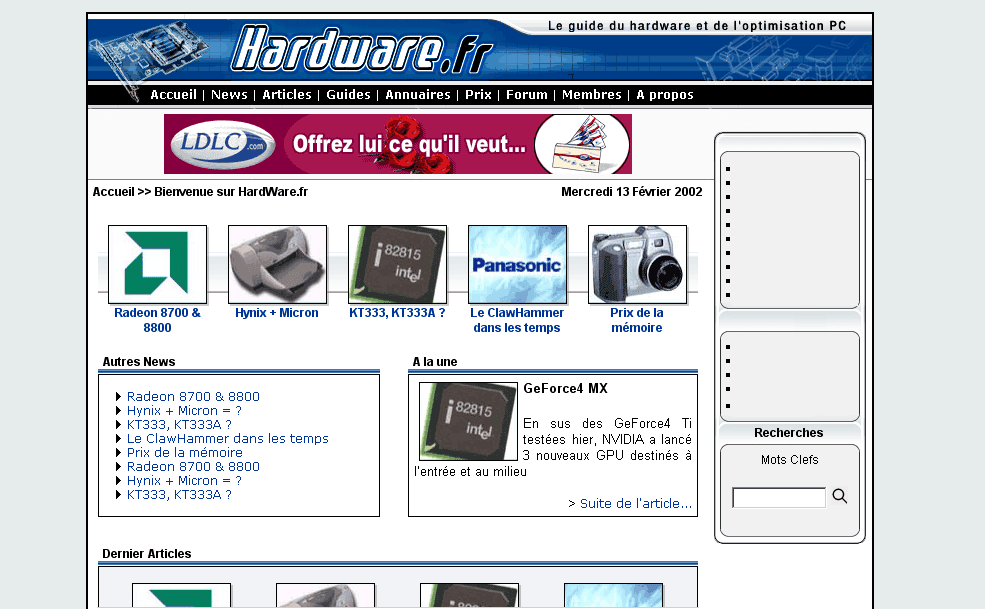Click the magnifier search icon
985x609 pixels.
[x=840, y=496]
